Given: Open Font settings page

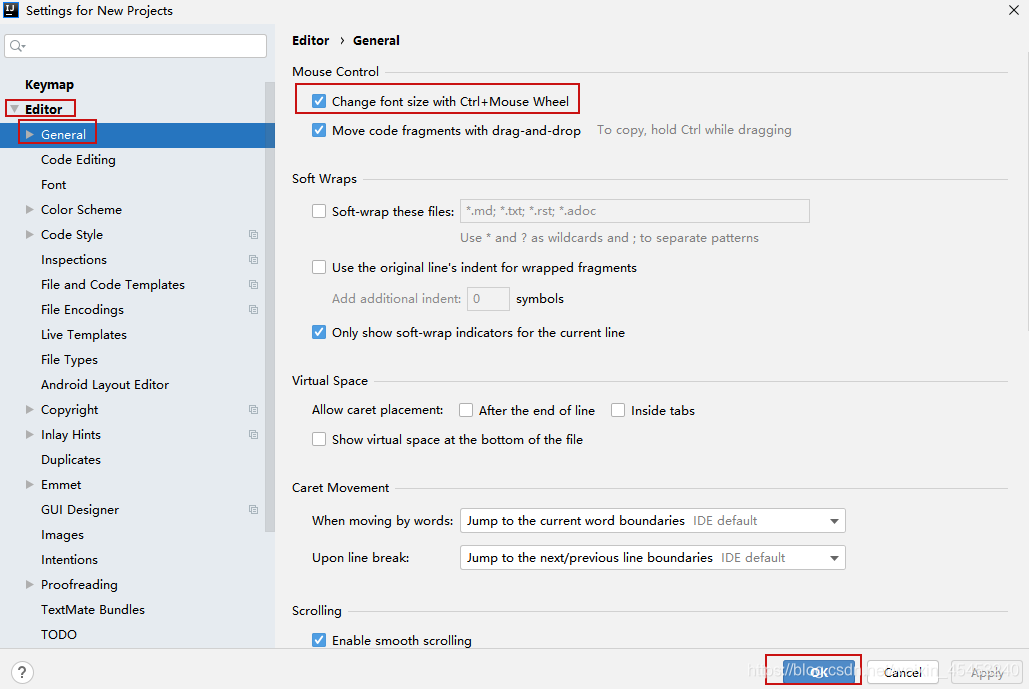Looking at the screenshot, I should tap(53, 184).
